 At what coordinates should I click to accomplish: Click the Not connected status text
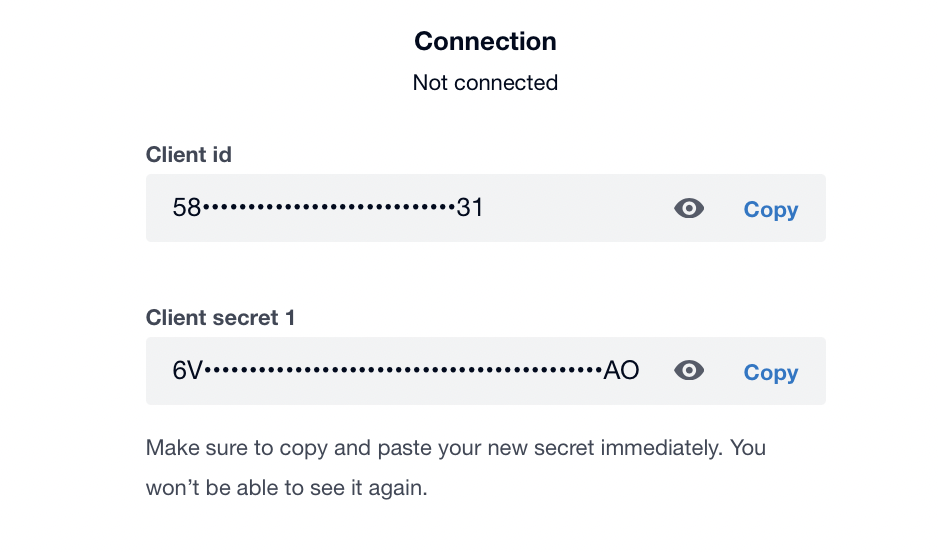click(x=485, y=83)
